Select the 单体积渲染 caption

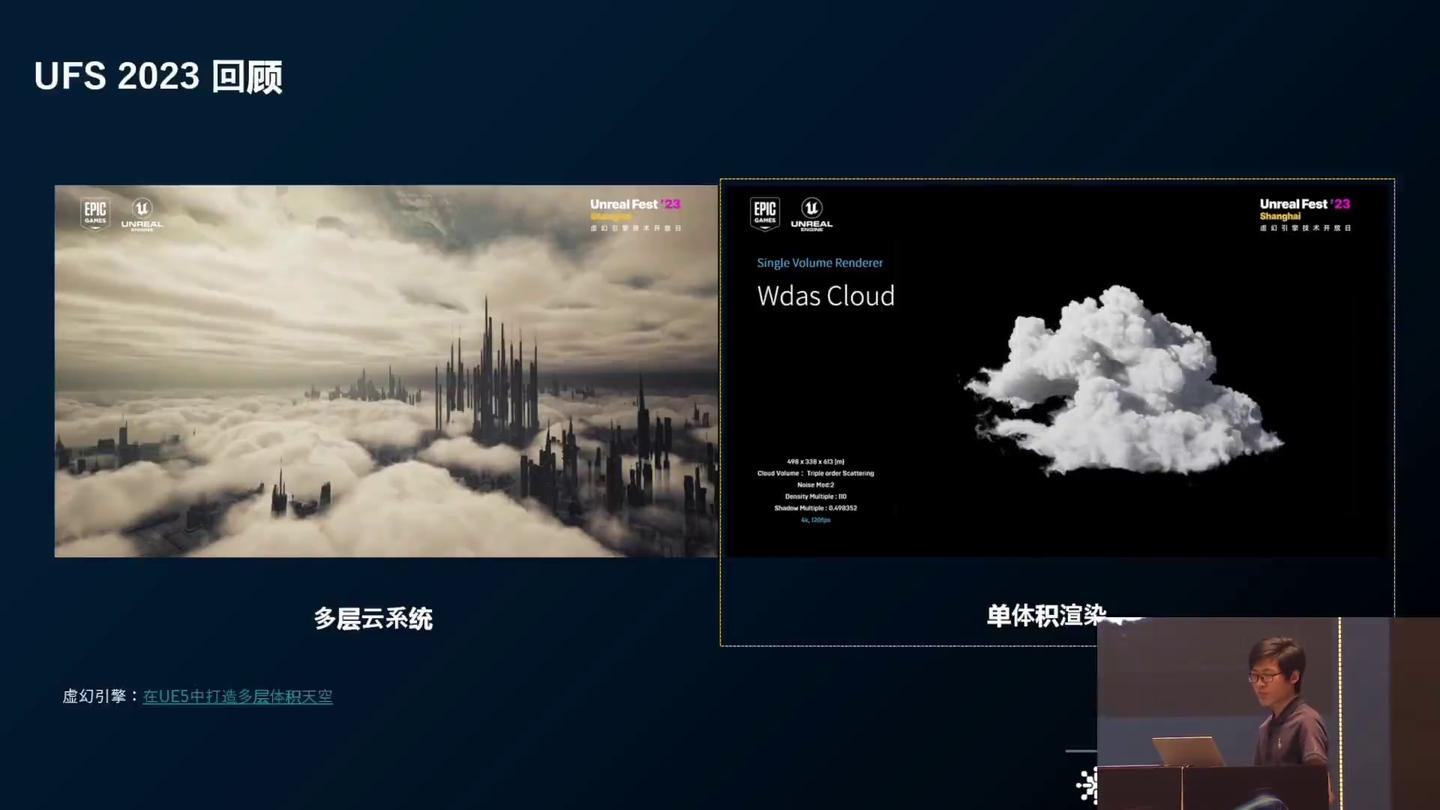pos(1047,616)
